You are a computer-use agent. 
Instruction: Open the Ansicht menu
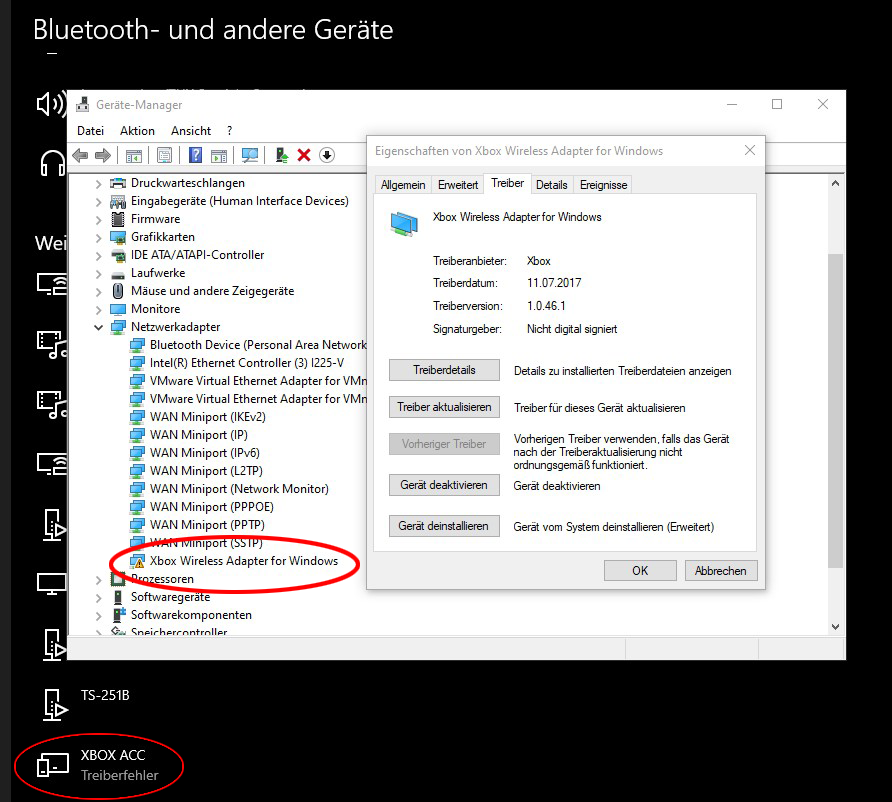(x=191, y=131)
